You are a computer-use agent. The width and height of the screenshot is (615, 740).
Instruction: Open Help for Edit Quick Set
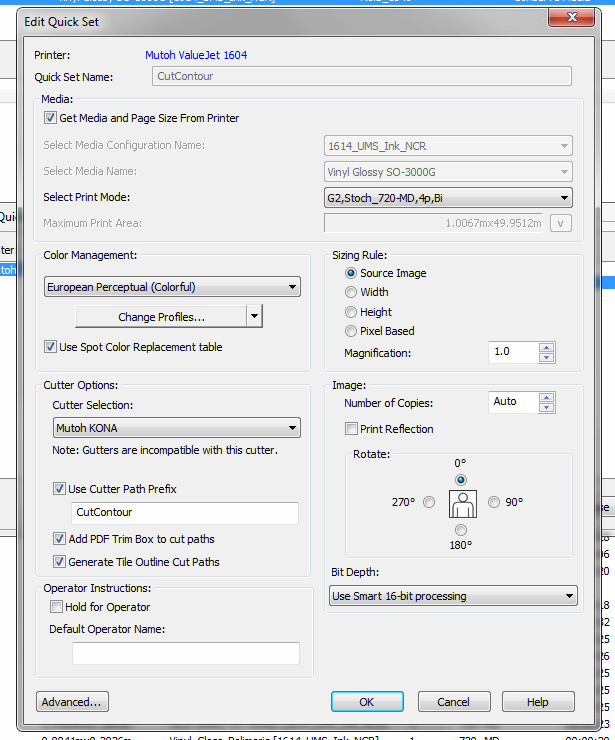pyautogui.click(x=538, y=702)
